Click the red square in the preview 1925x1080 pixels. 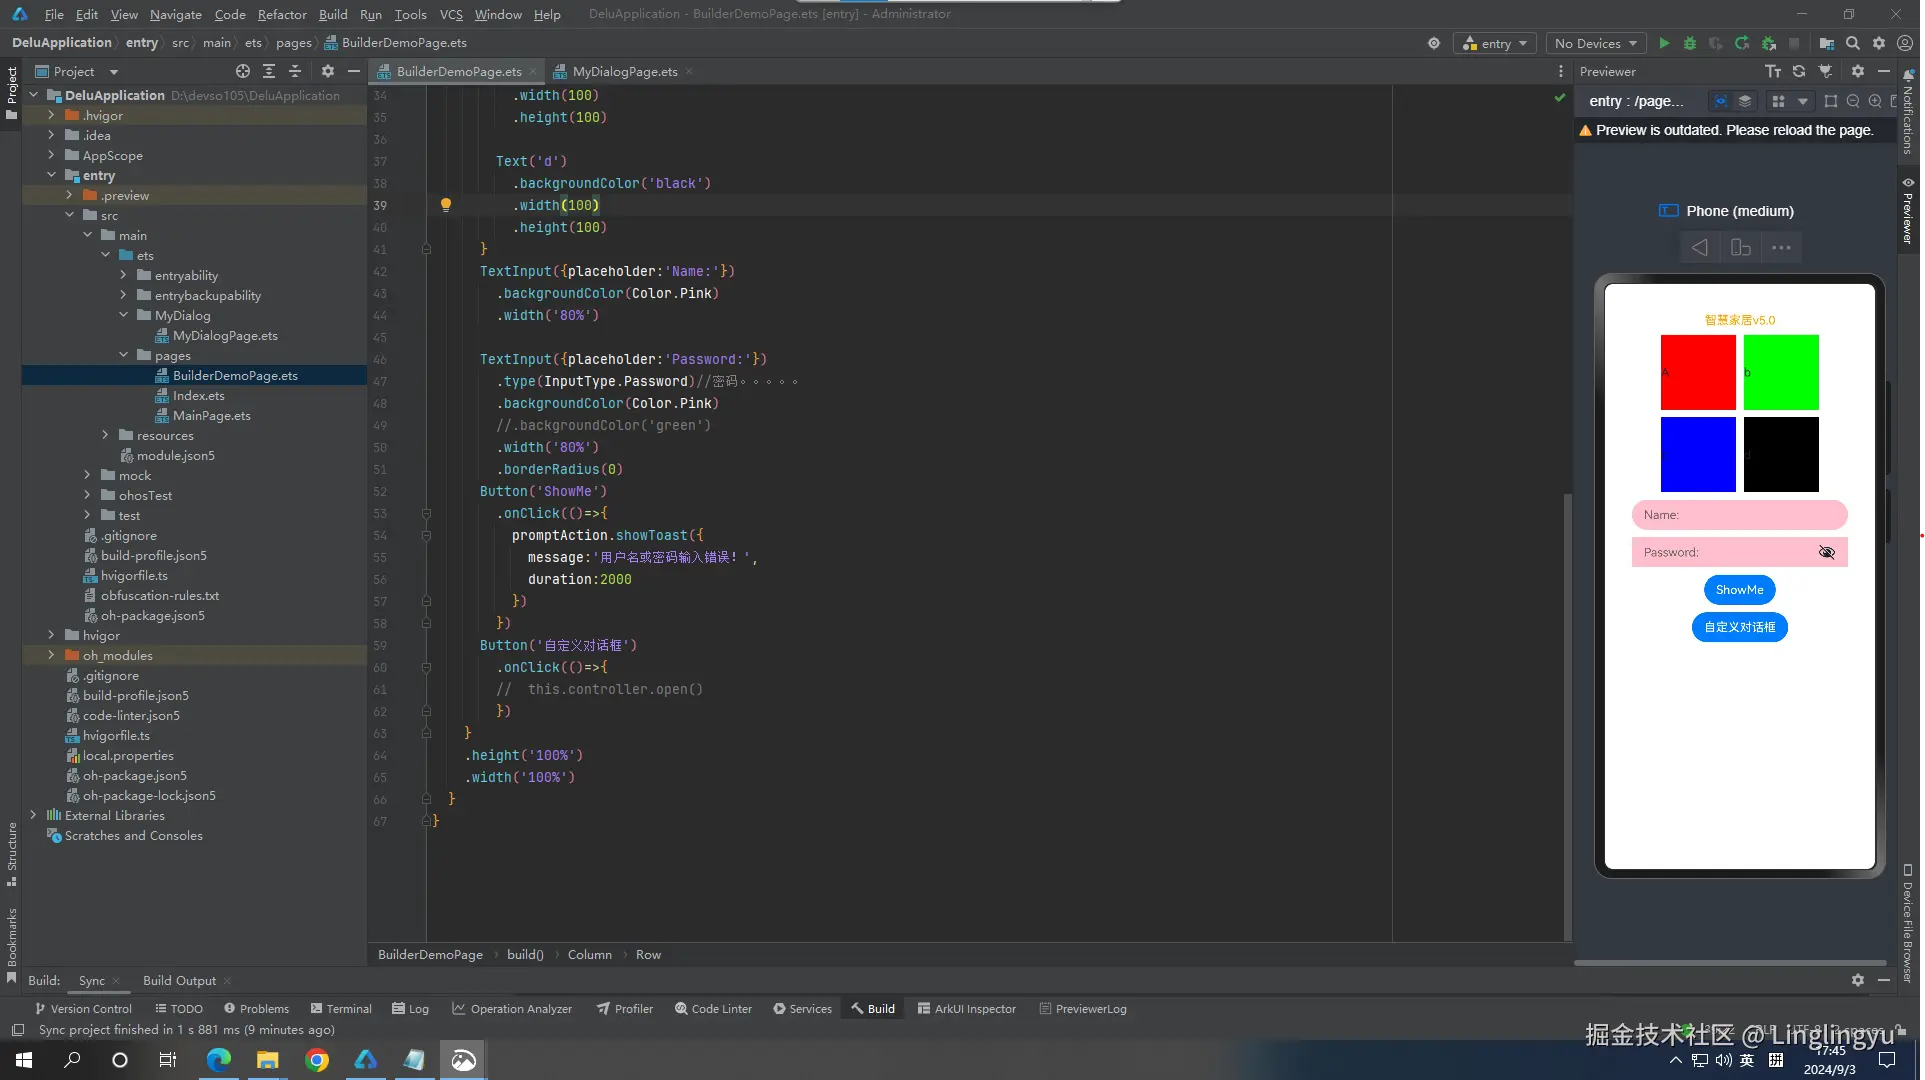(1698, 372)
